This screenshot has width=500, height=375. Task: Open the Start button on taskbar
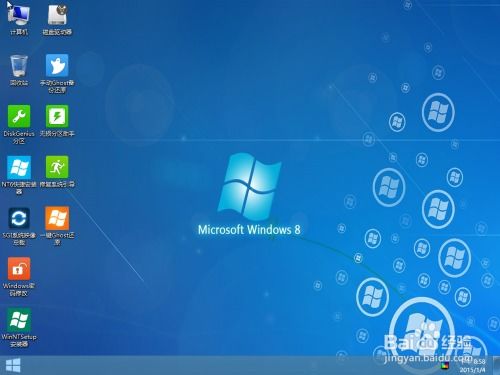click(x=13, y=366)
